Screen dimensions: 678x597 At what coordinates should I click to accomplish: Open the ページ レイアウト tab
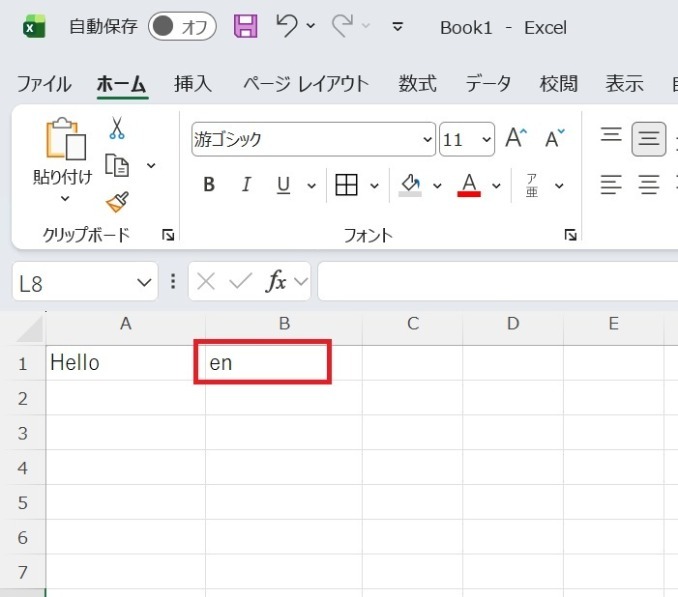coord(305,83)
